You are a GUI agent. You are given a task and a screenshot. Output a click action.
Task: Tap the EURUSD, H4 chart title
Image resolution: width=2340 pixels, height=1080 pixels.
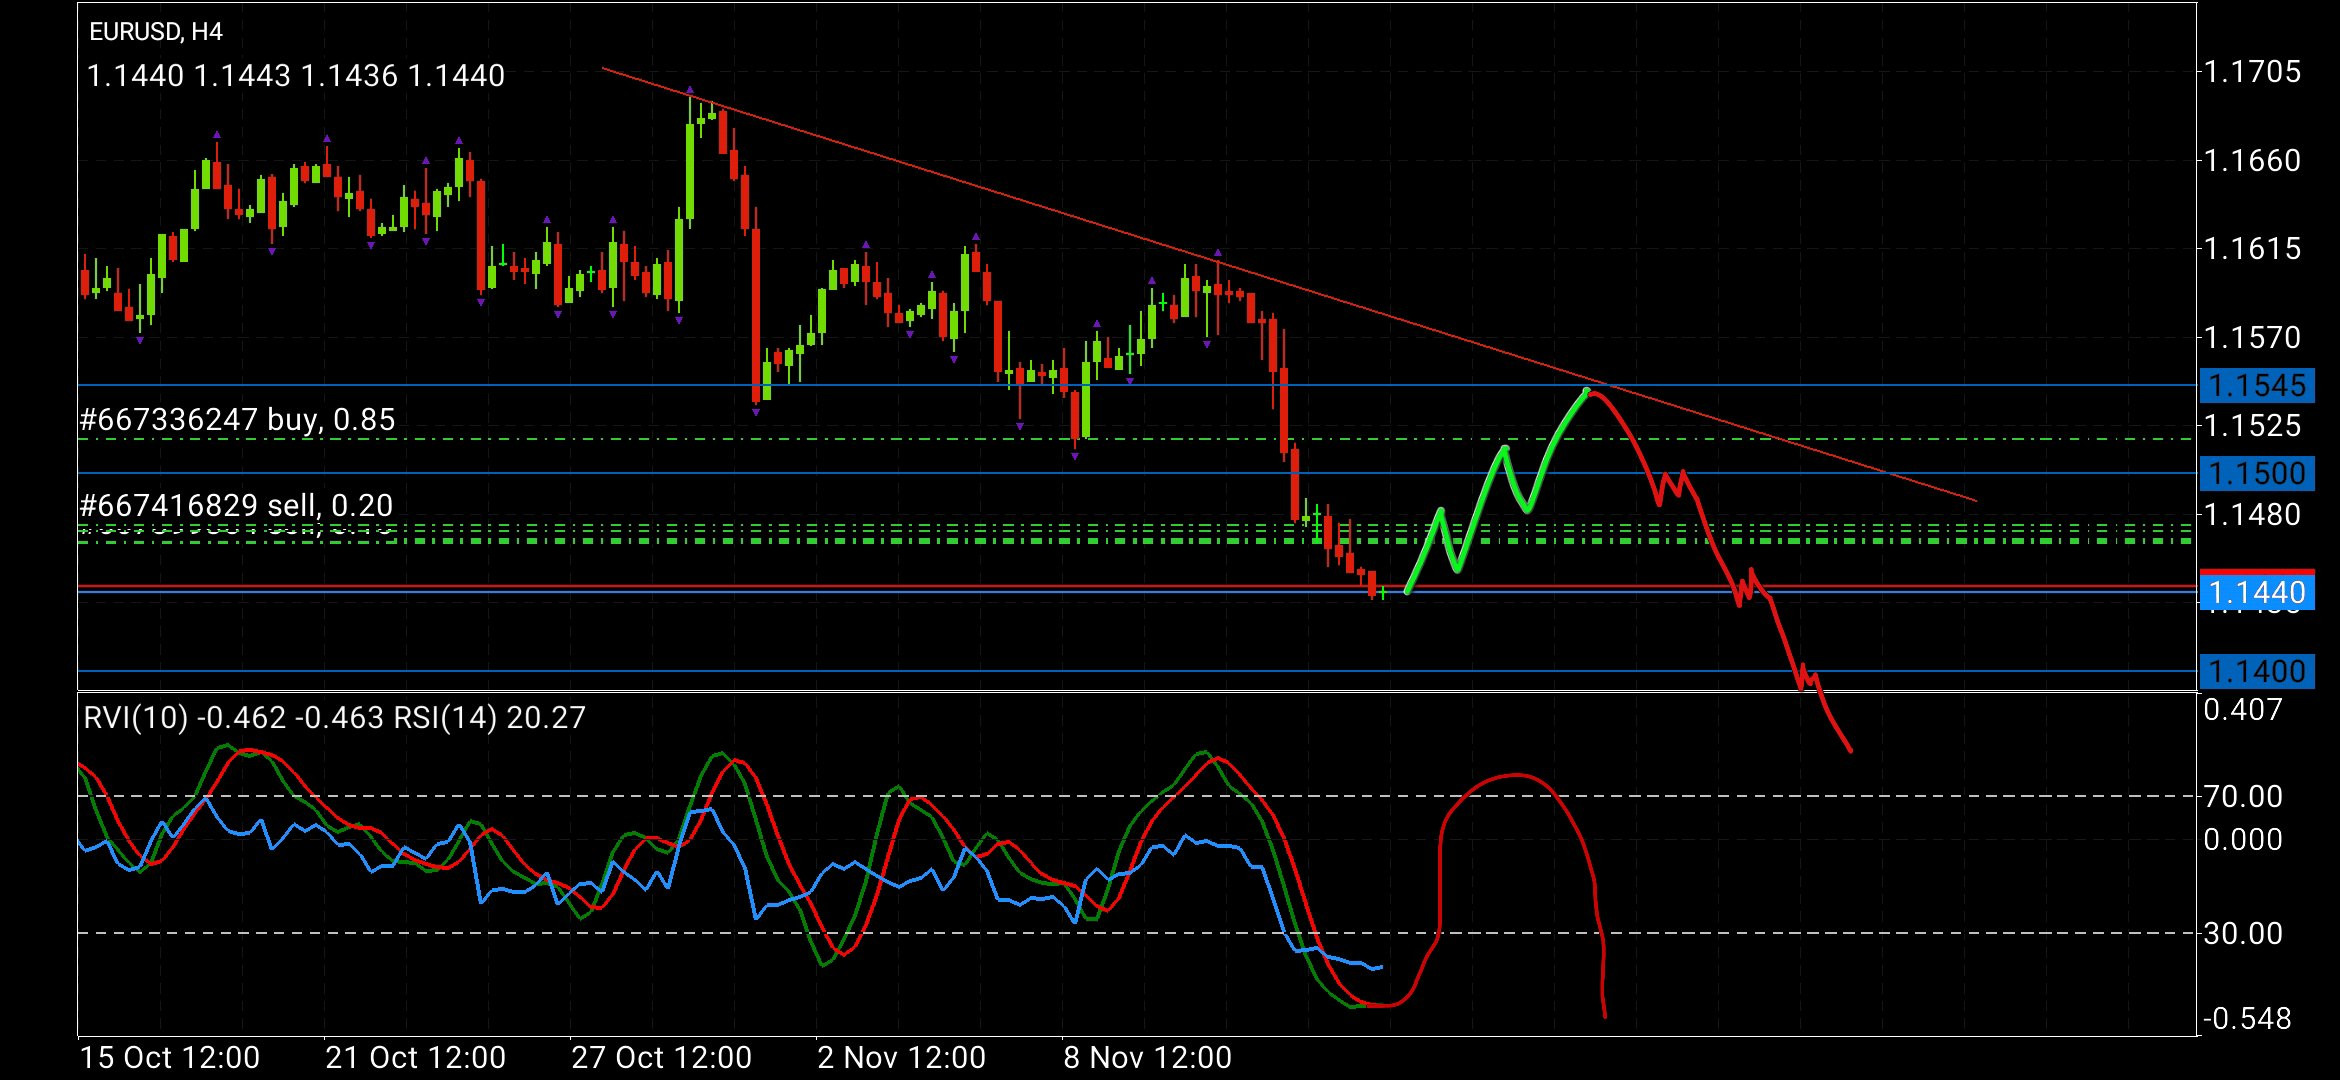click(x=155, y=32)
